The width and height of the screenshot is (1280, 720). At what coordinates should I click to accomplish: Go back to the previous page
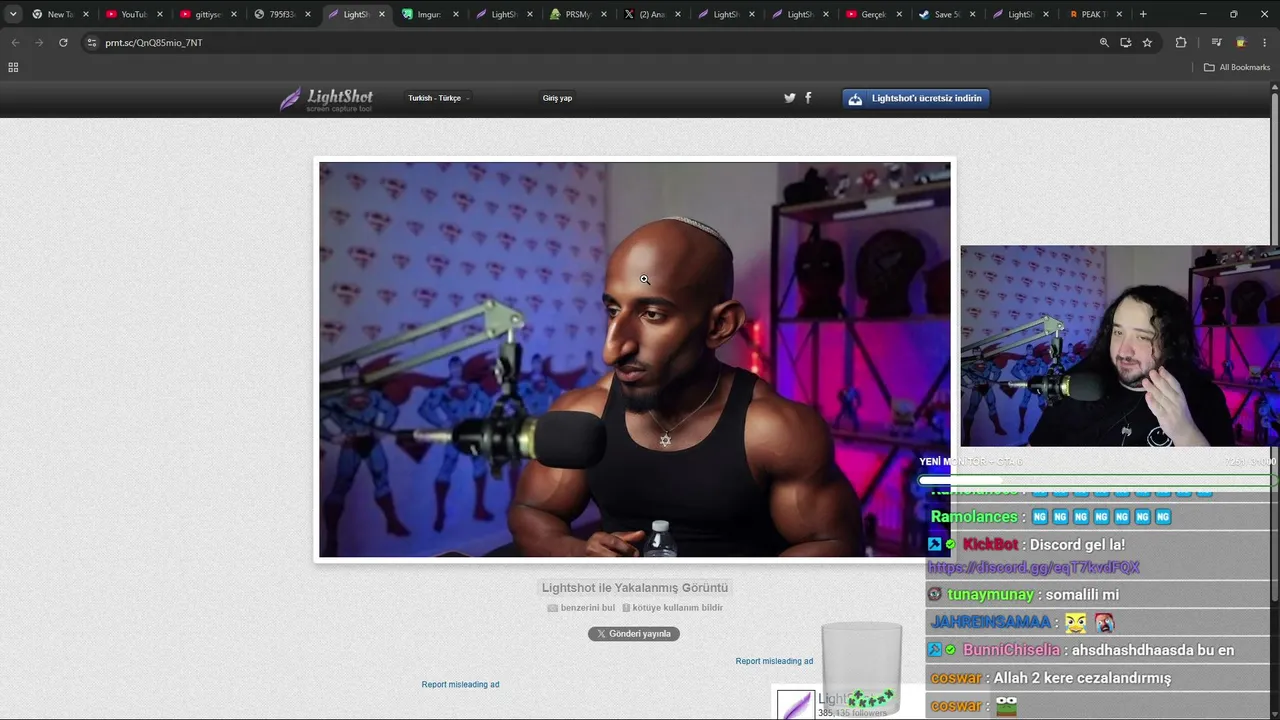coord(15,43)
